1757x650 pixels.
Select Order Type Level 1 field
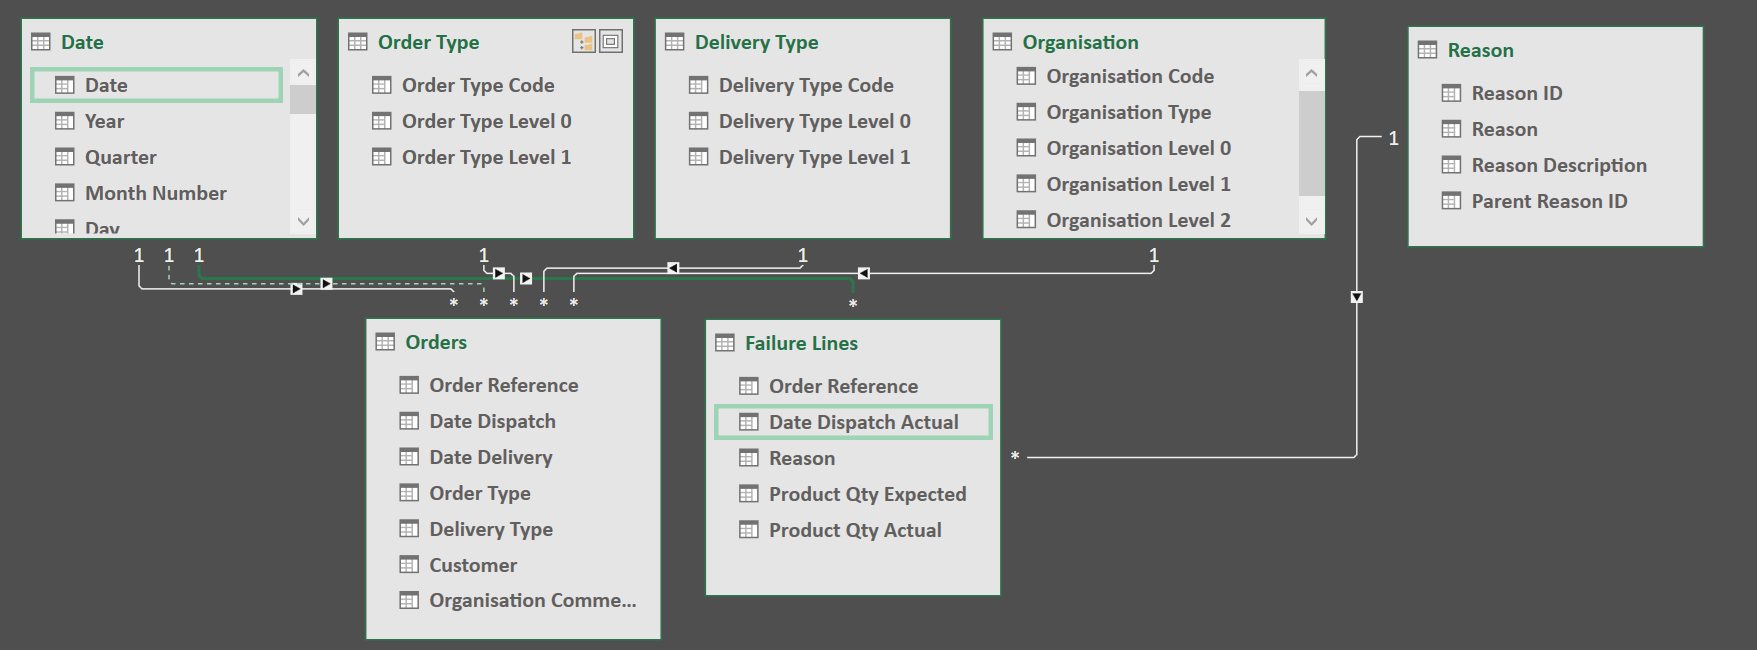coord(486,157)
